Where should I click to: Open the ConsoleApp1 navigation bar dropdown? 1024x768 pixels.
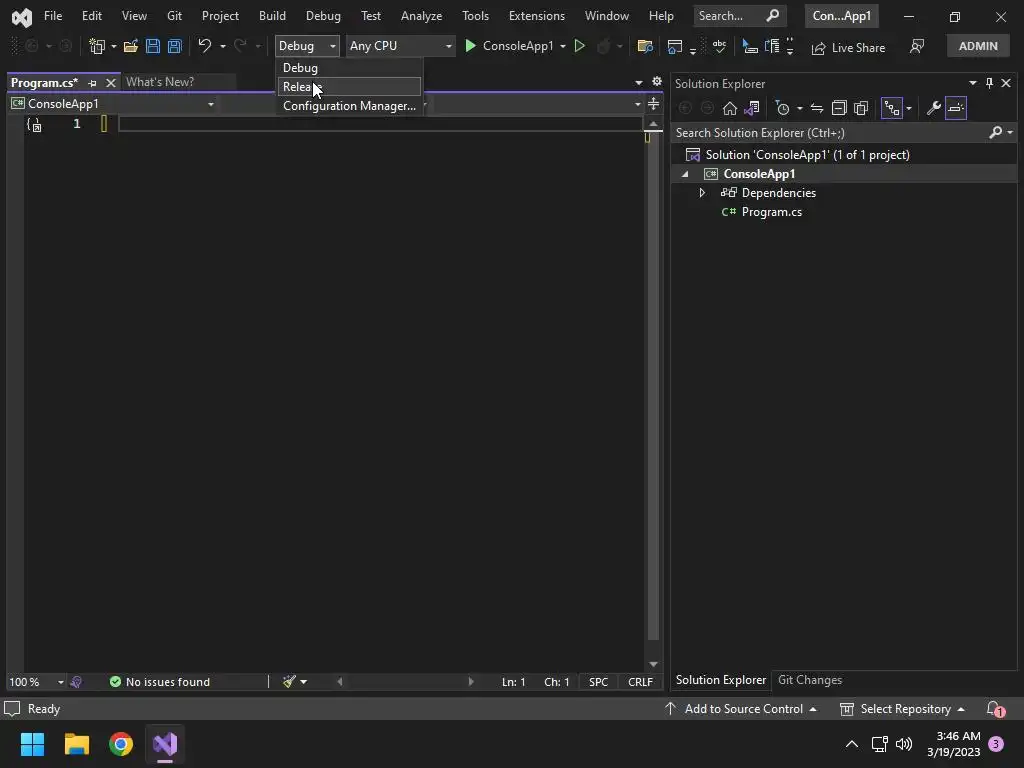[x=112, y=104]
